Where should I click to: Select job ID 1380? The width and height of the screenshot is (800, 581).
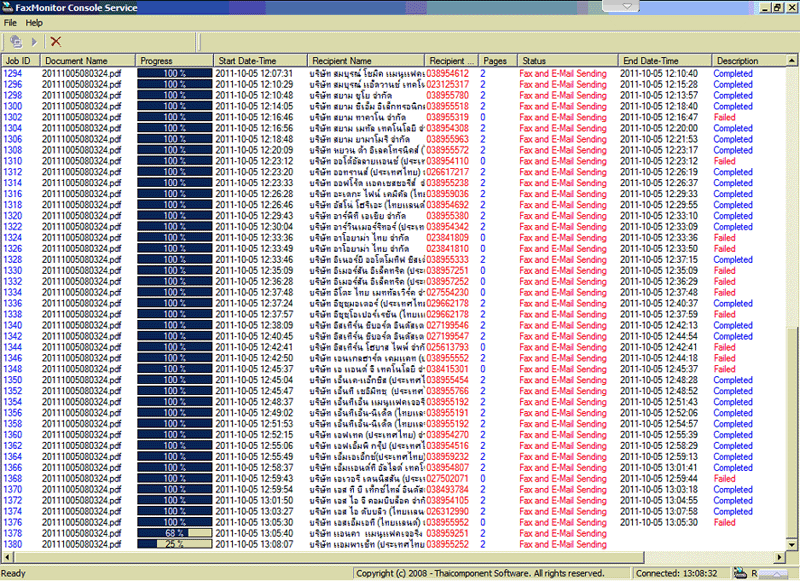tap(13, 544)
